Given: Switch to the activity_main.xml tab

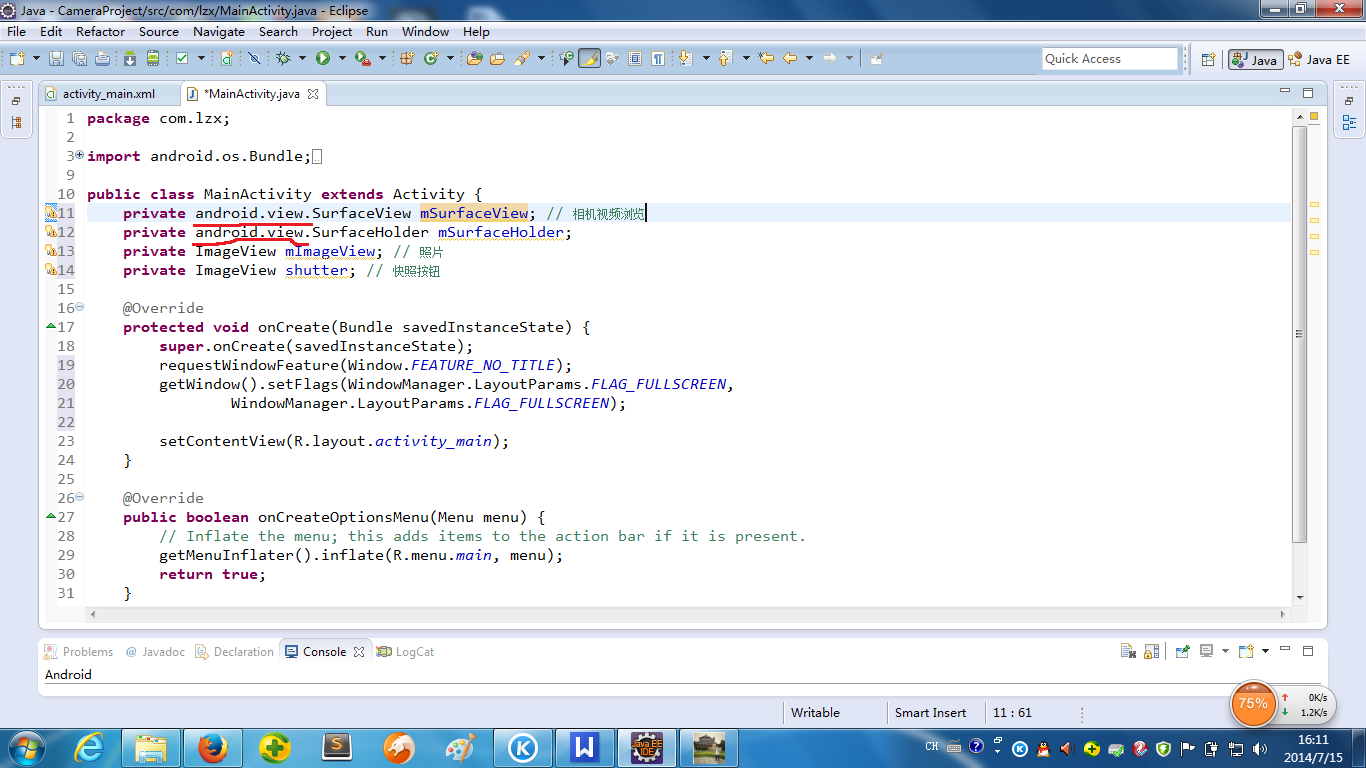Looking at the screenshot, I should [108, 94].
